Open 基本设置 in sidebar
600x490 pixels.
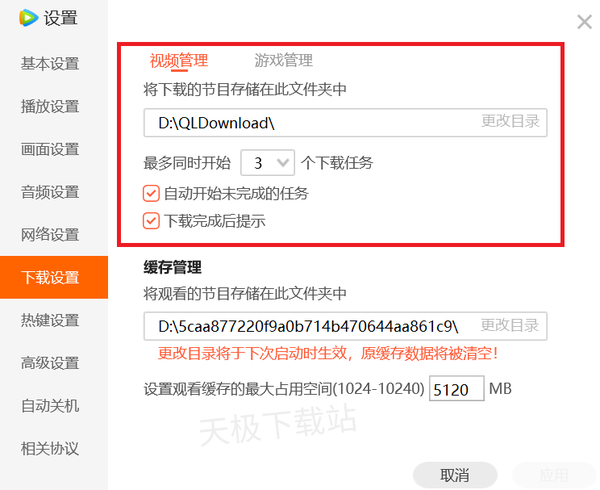(50, 64)
